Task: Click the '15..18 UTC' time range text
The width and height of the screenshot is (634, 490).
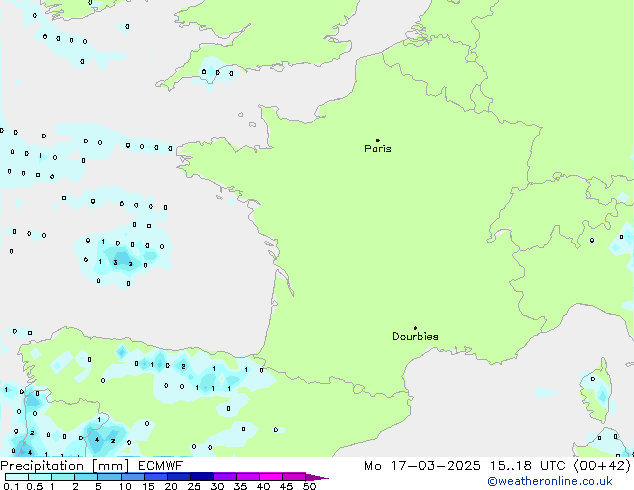Action: pos(527,466)
